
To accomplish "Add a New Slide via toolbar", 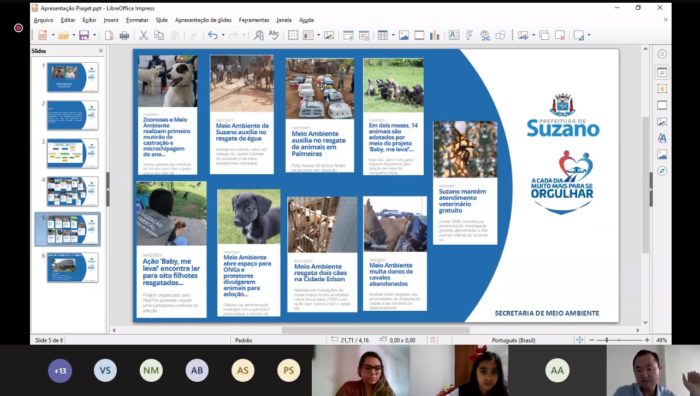I will click(523, 35).
